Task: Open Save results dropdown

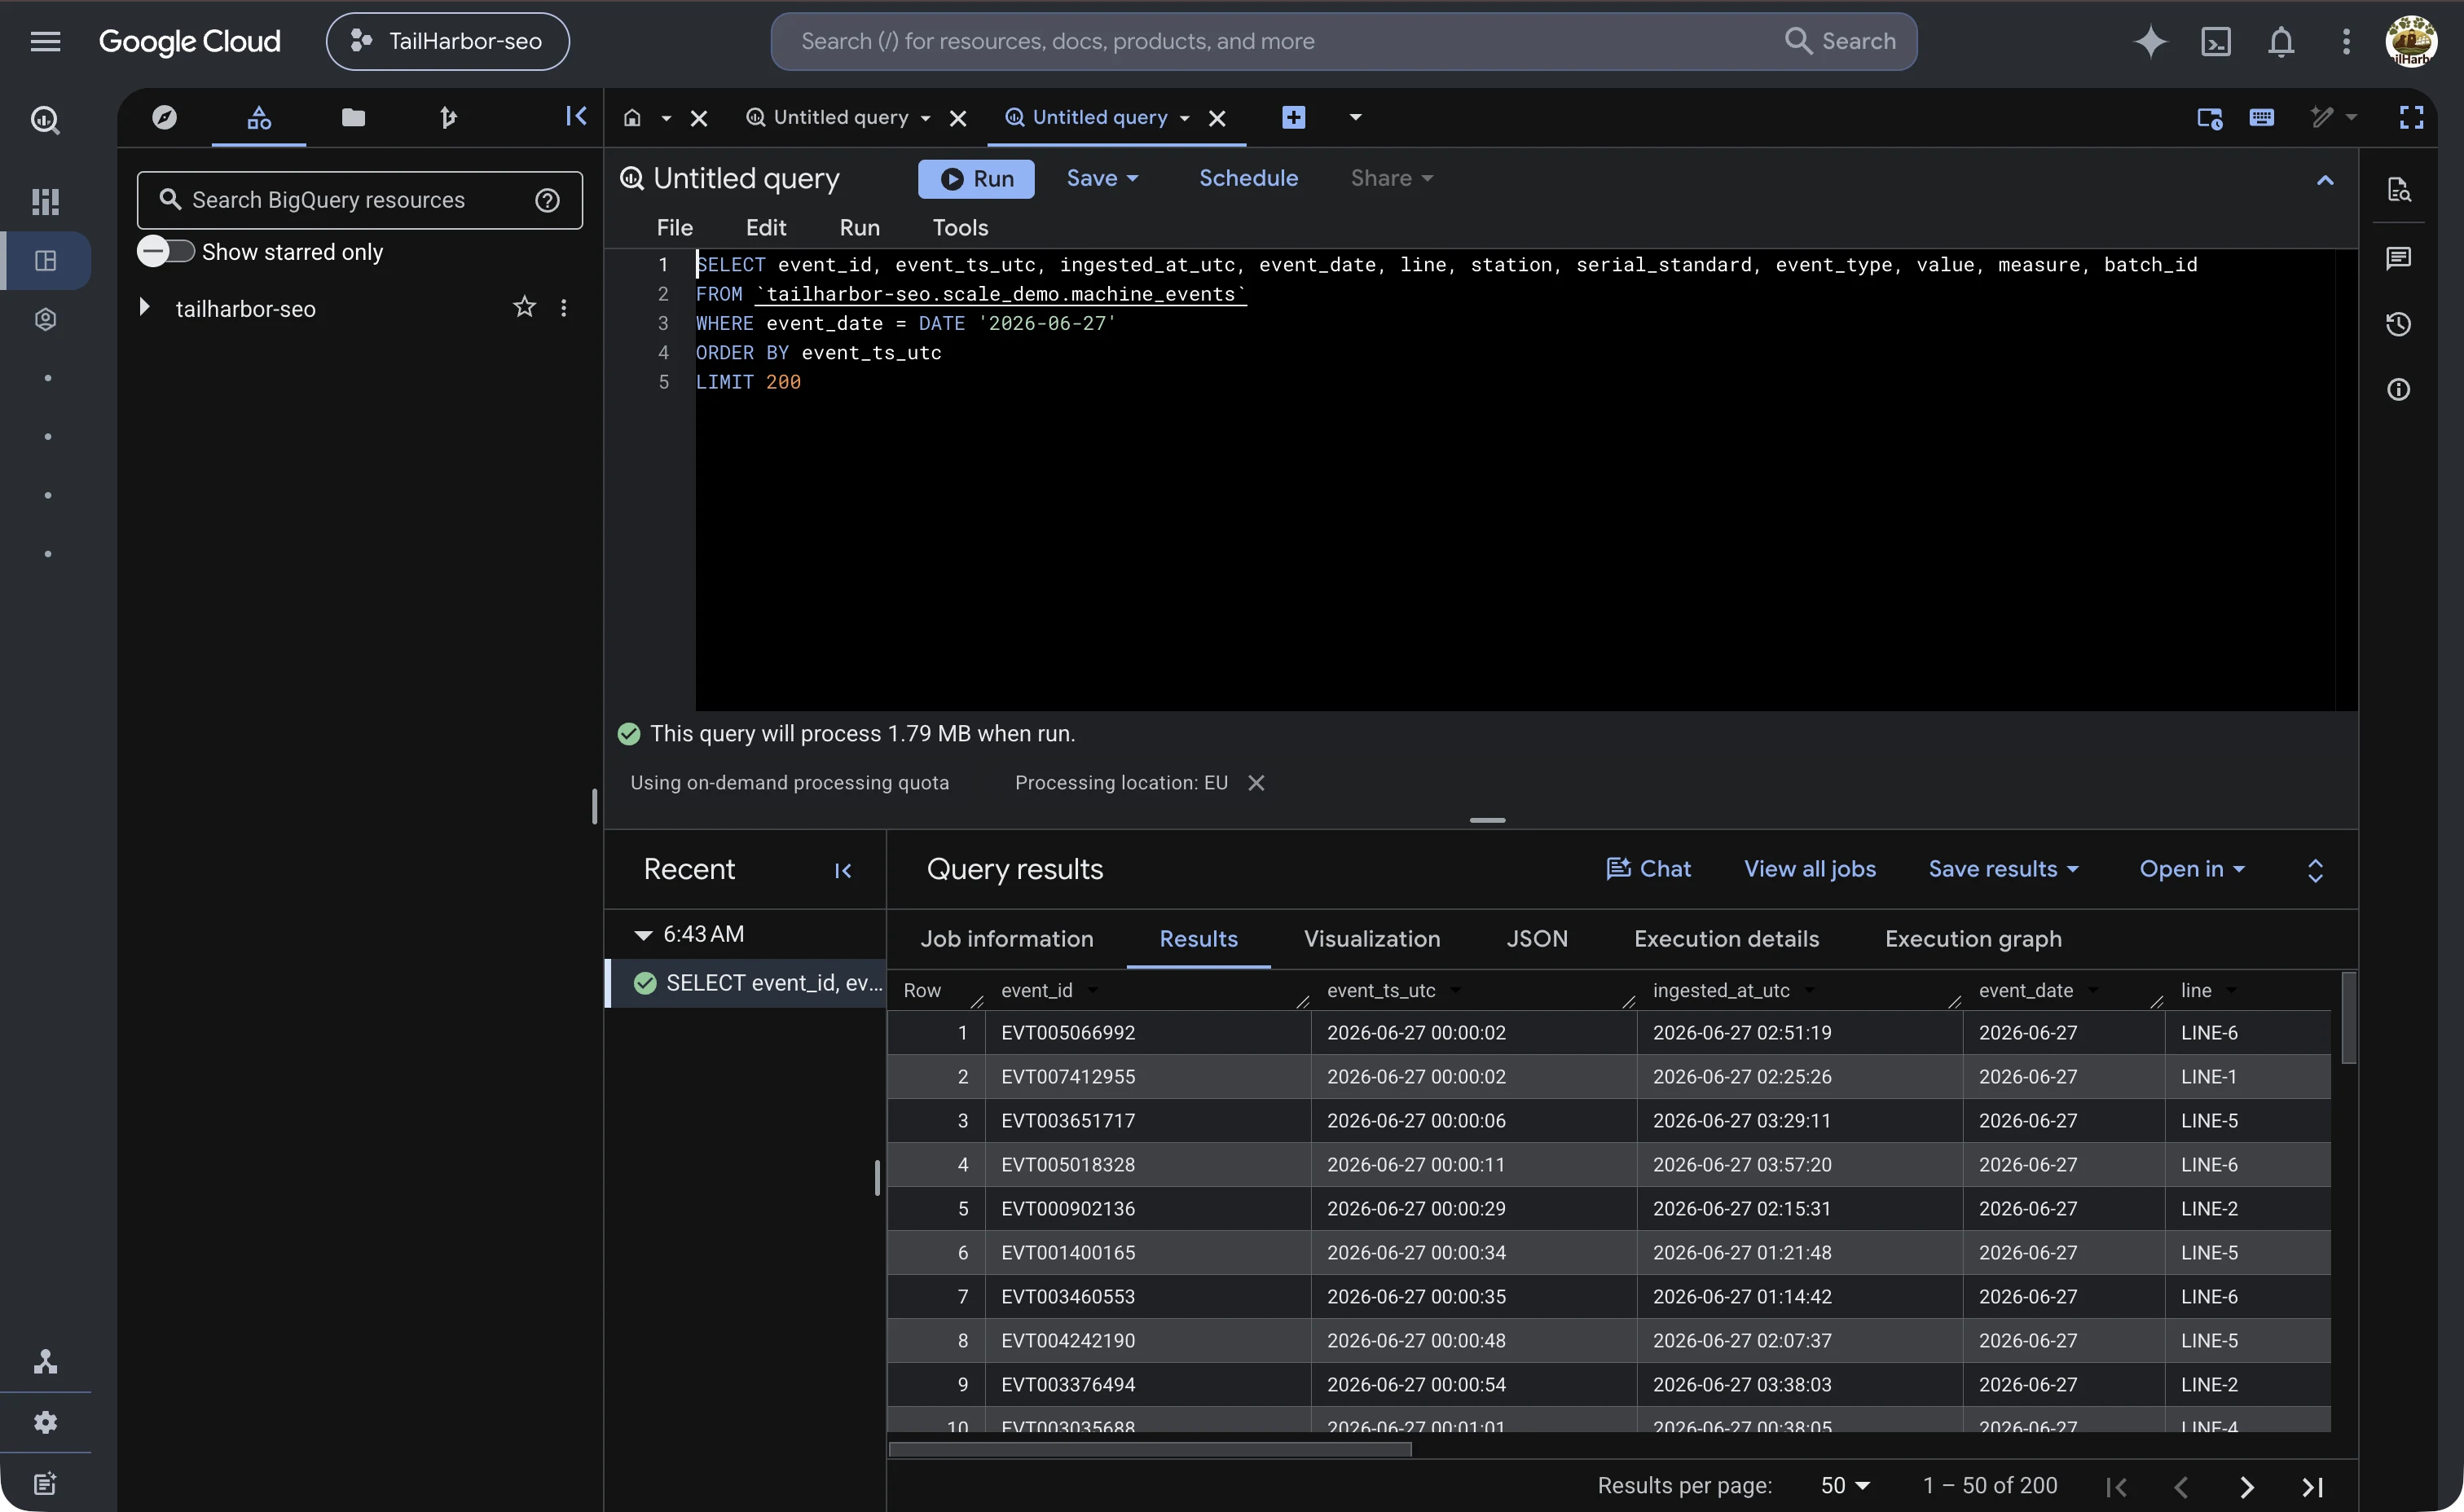Action: [x=2003, y=869]
